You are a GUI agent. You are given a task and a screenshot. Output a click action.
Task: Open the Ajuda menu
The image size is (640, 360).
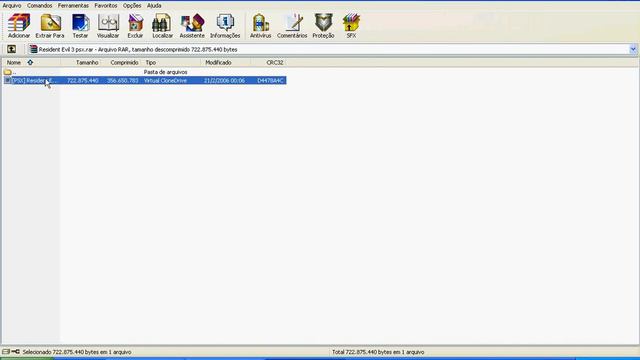click(x=154, y=6)
